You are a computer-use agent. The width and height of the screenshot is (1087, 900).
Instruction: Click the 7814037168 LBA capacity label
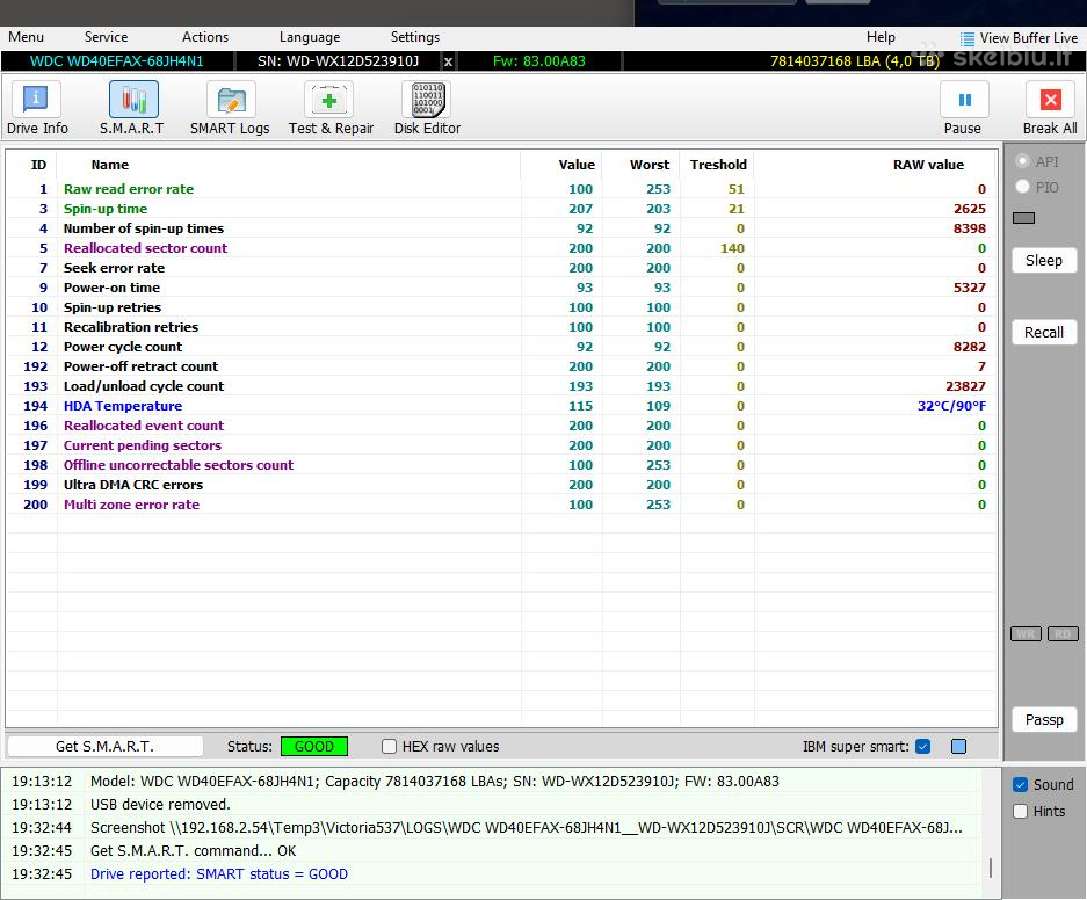point(854,61)
